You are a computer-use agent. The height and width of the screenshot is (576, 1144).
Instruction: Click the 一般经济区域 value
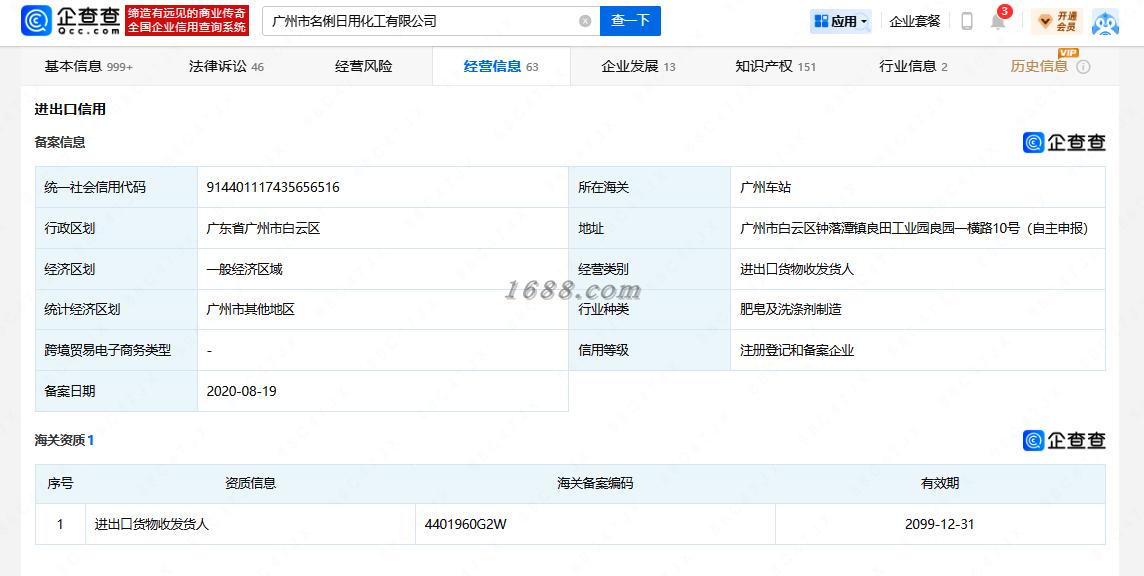coord(244,269)
